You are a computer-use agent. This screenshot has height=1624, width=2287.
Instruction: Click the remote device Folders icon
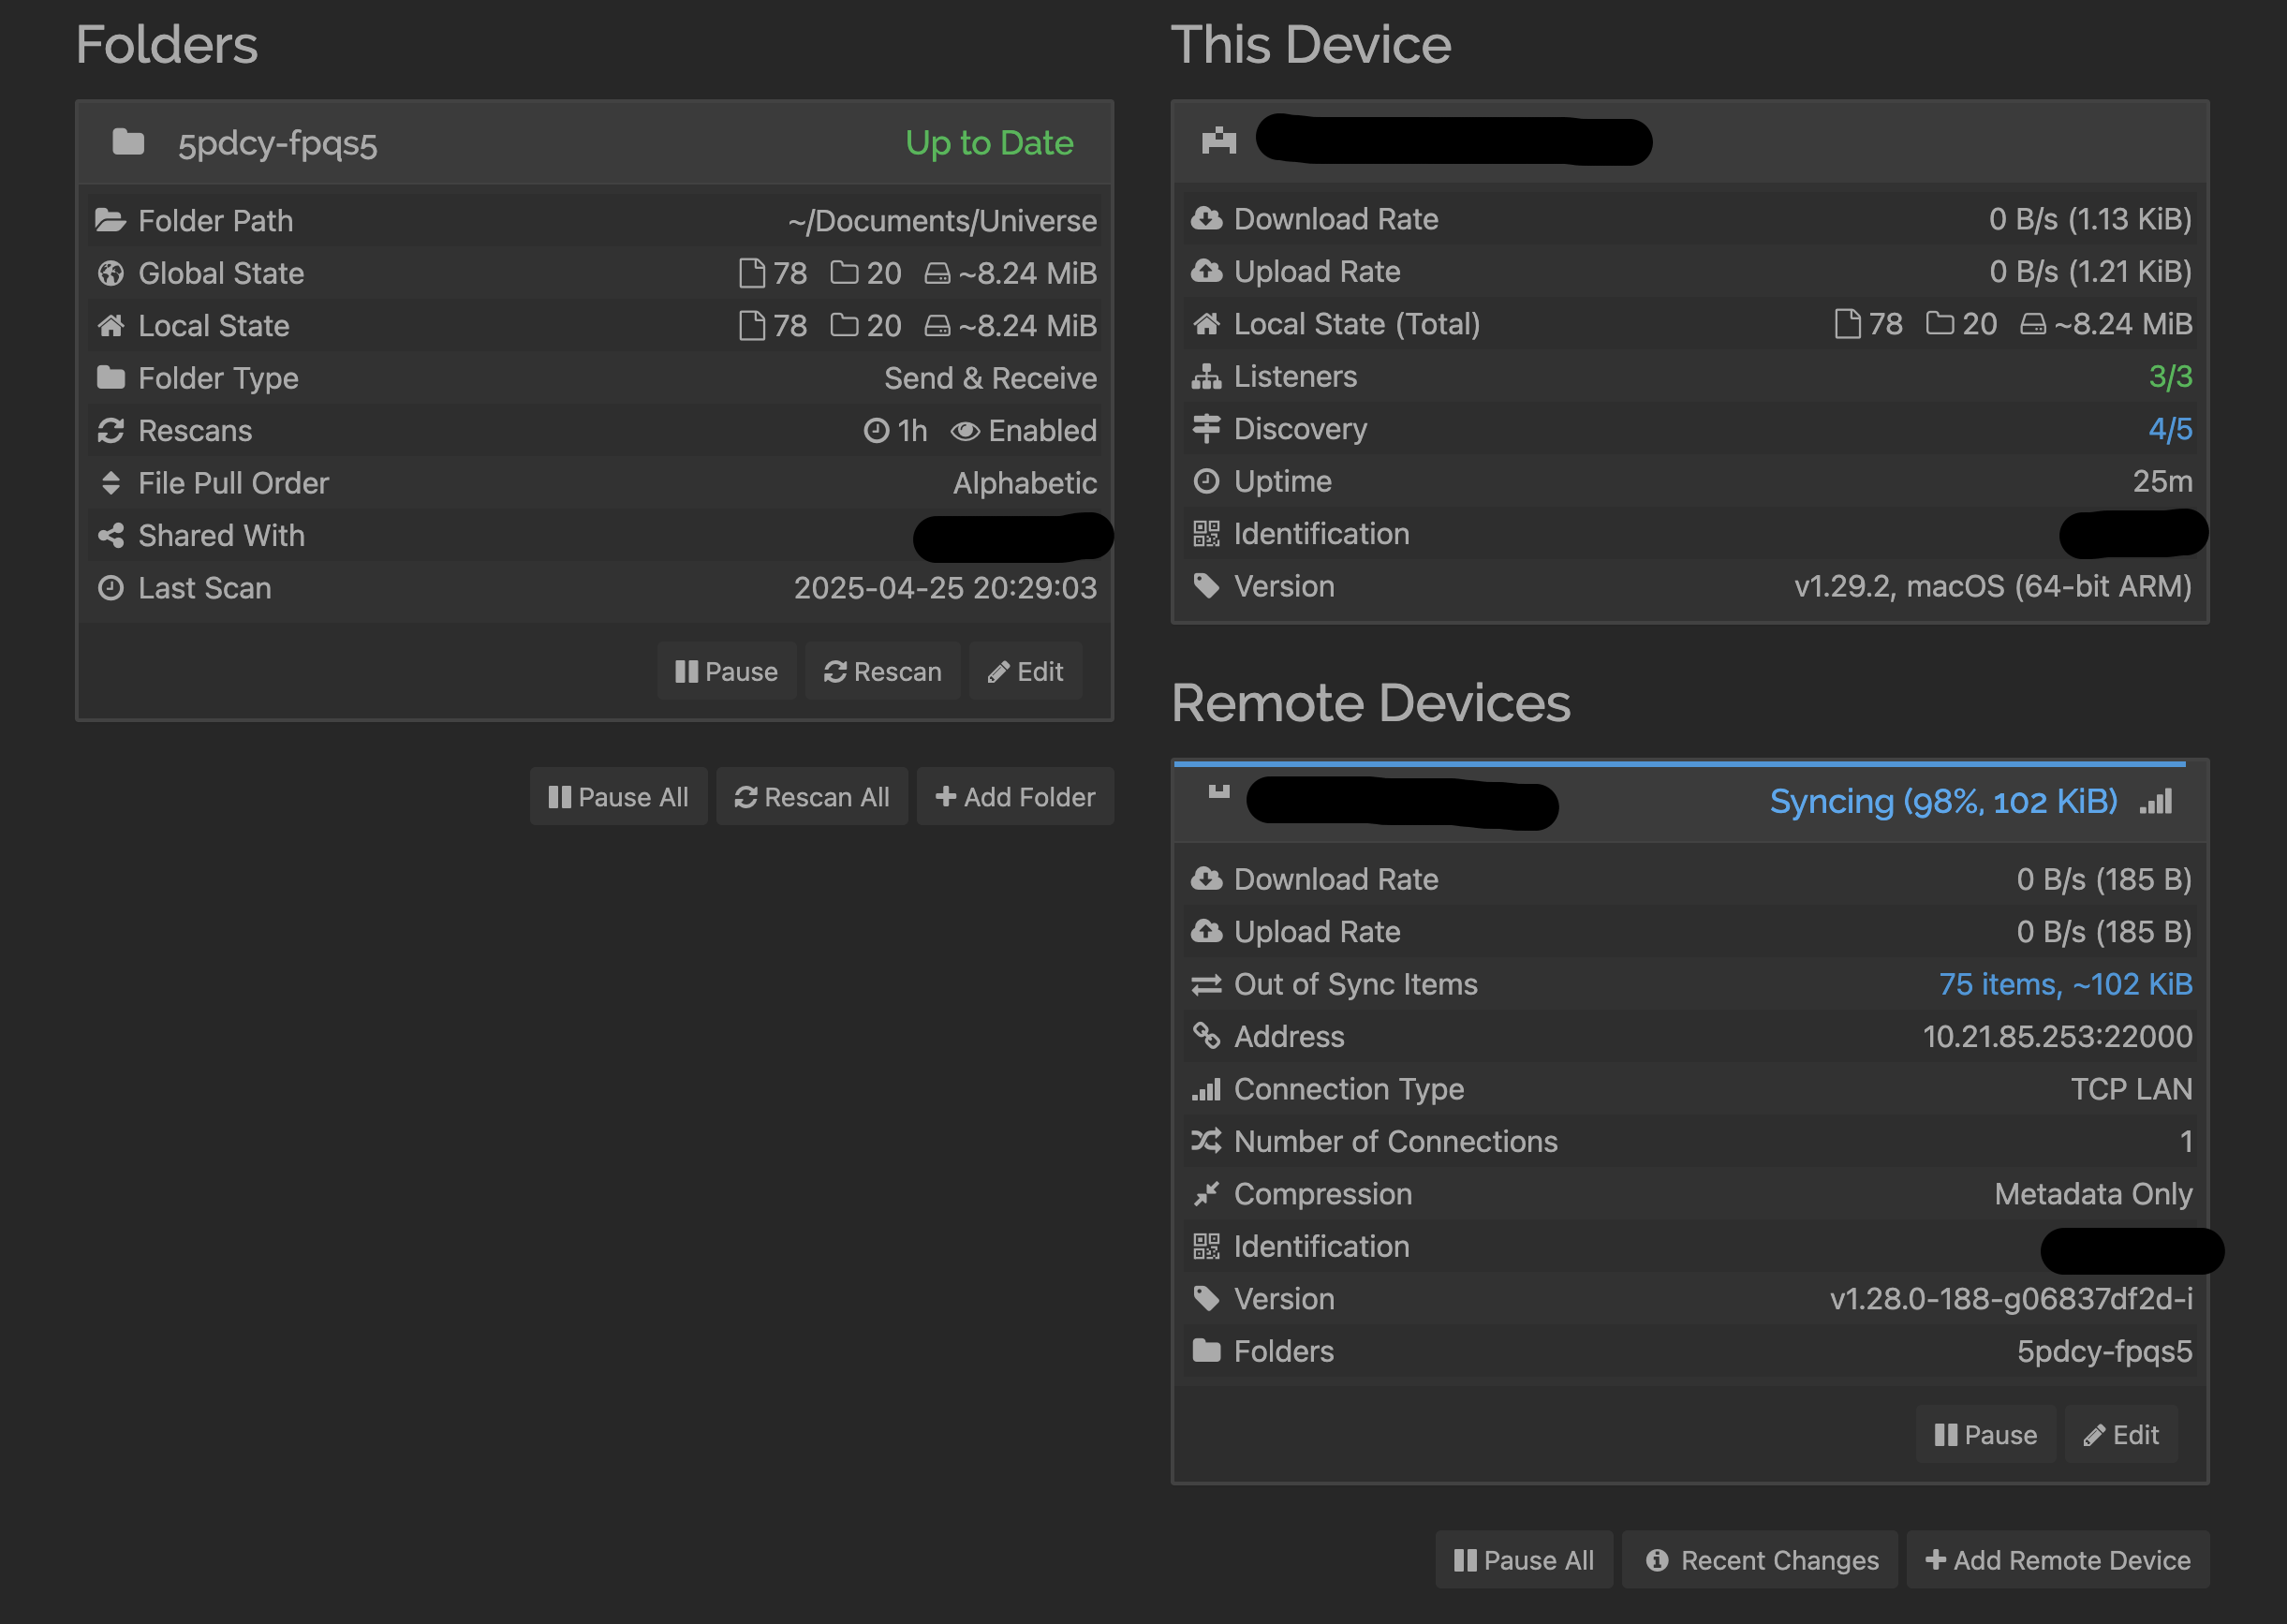pos(1206,1351)
